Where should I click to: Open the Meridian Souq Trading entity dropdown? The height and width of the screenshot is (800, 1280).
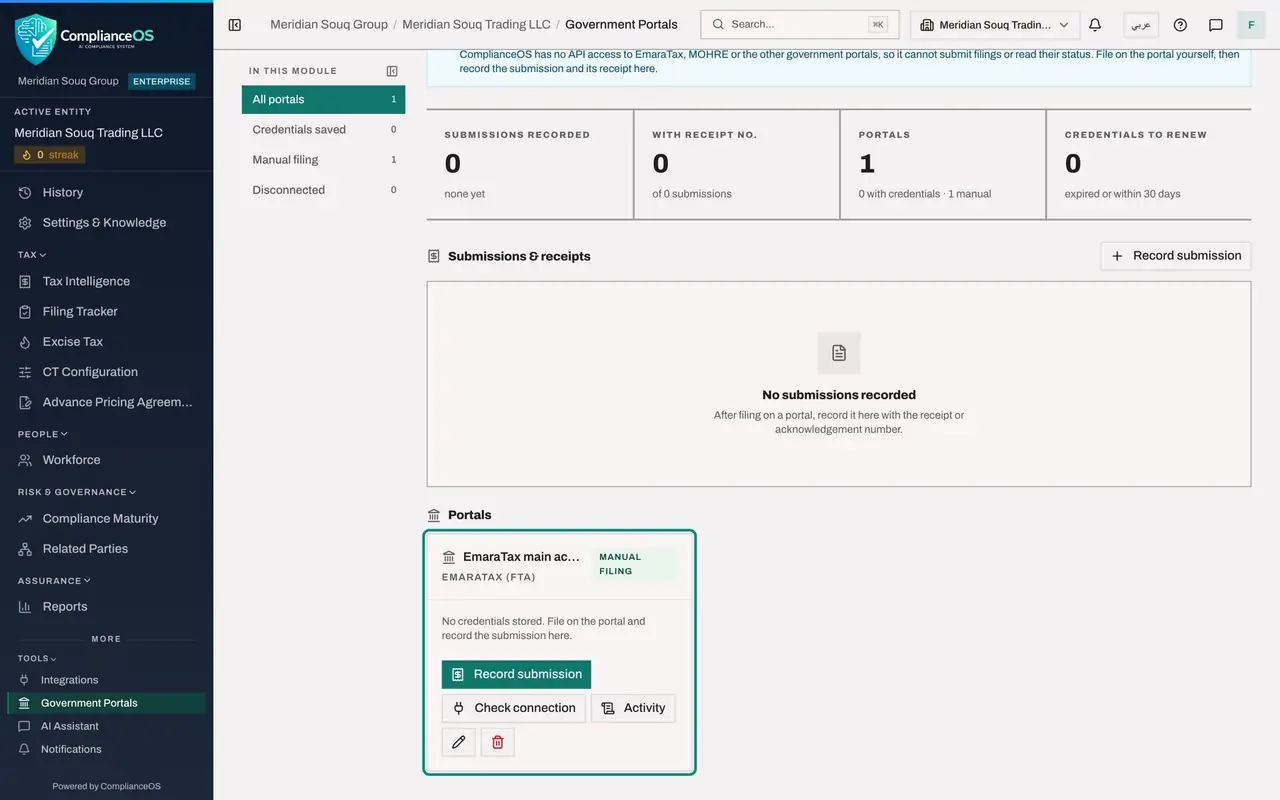[995, 25]
